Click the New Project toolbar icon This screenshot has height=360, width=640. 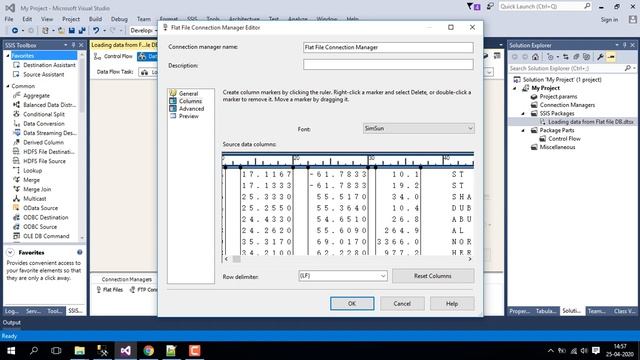[45, 31]
